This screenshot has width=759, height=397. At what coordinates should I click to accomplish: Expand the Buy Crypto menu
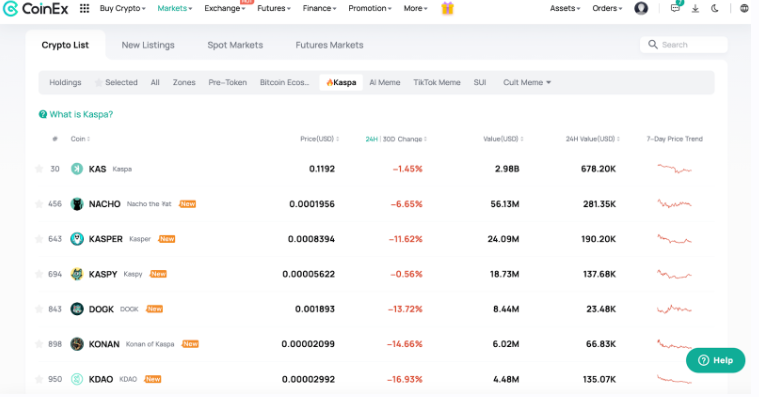[x=122, y=8]
